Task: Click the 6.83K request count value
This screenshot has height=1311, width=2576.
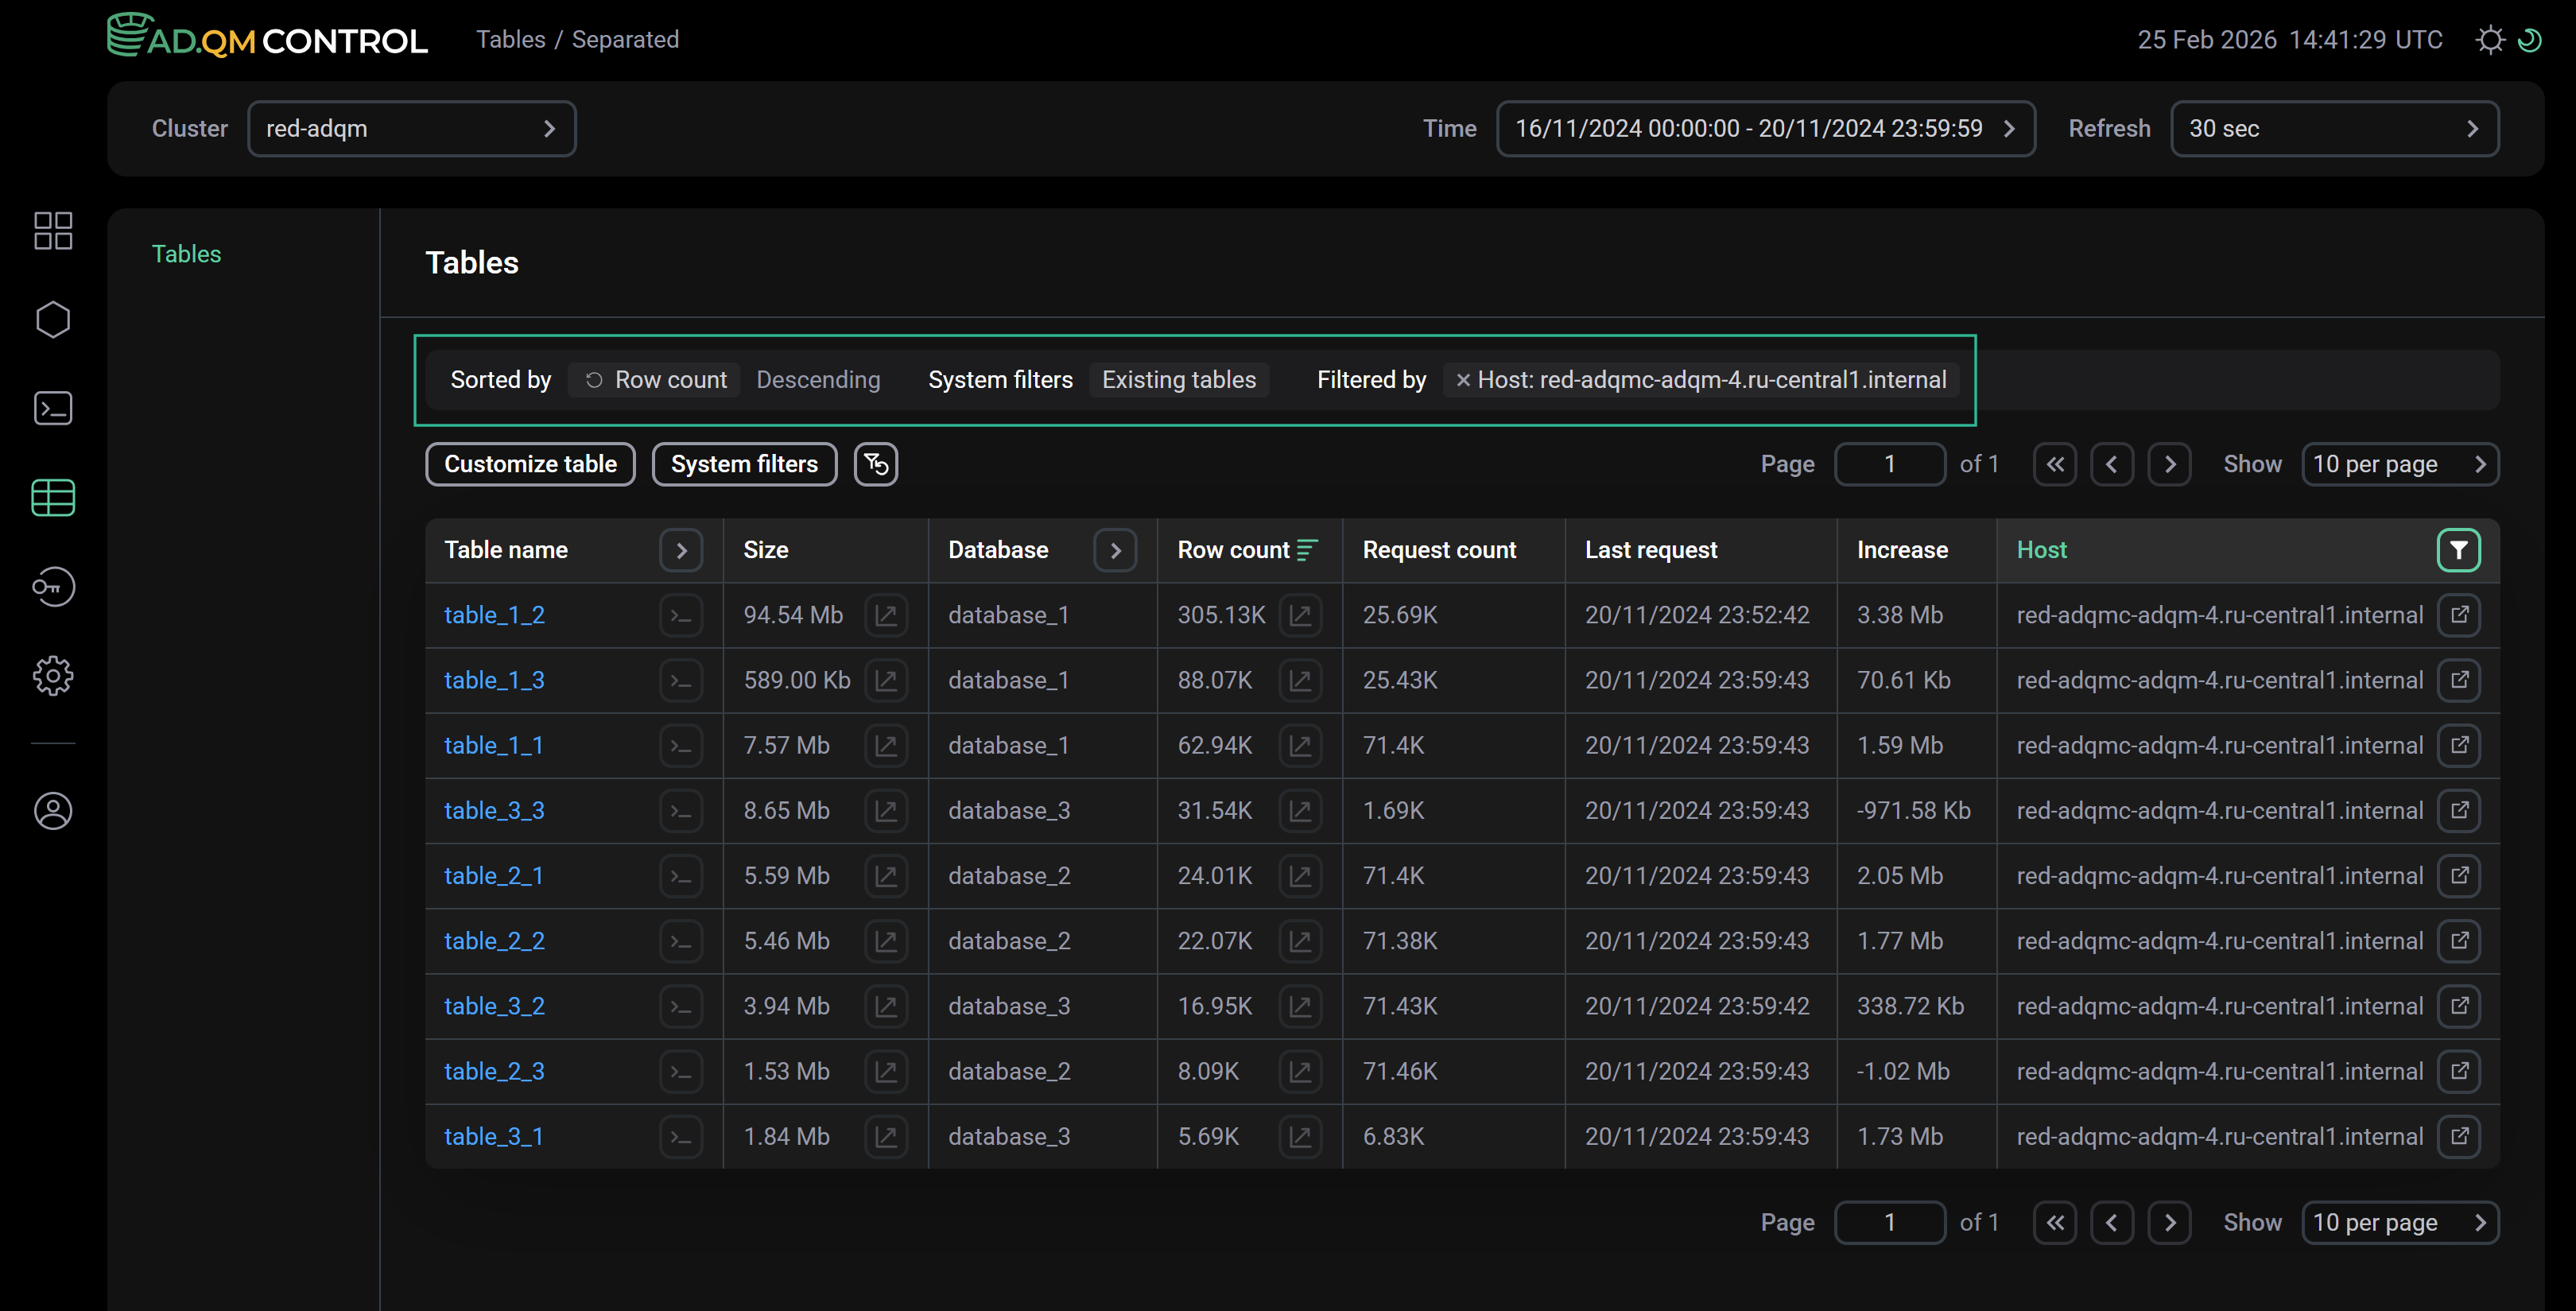Action: (1393, 1137)
